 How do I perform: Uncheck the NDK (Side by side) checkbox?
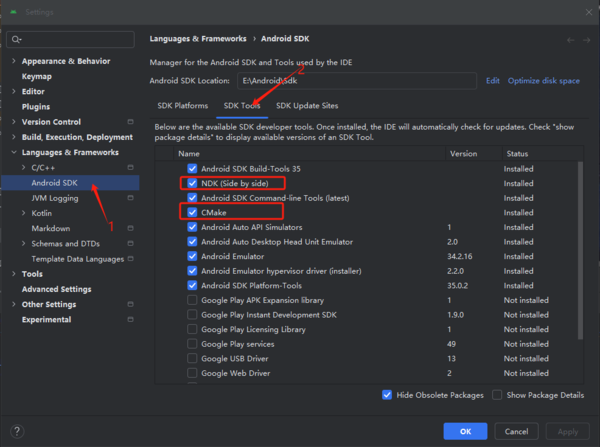(x=192, y=184)
